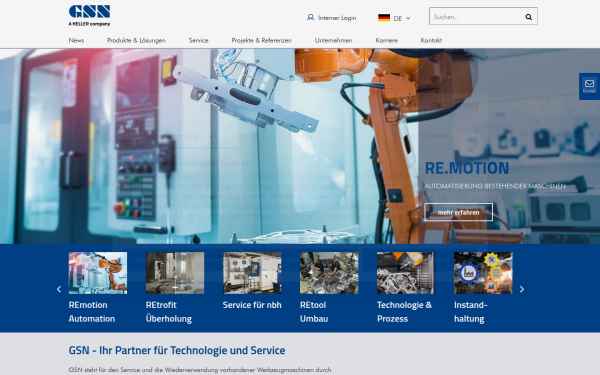This screenshot has height=375, width=600.
Task: Click the next arrow of the carousel
Action: [522, 289]
